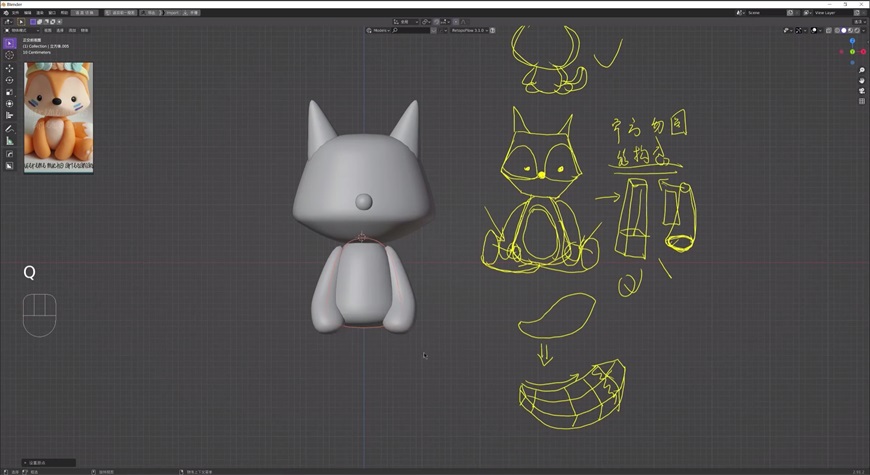
Task: Switch perspective/orthographic grid gizmo icon
Action: (862, 101)
